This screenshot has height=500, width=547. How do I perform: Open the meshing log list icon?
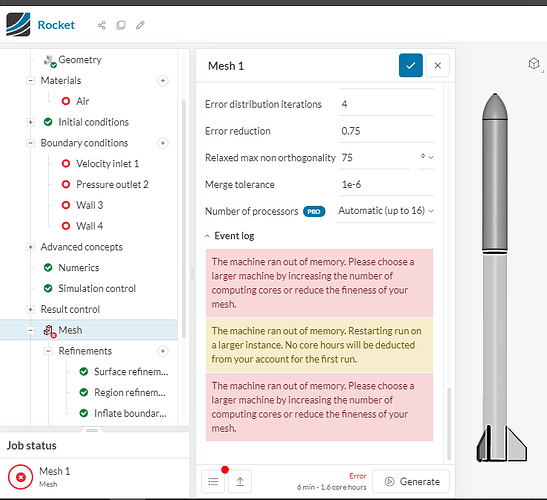coord(213,482)
